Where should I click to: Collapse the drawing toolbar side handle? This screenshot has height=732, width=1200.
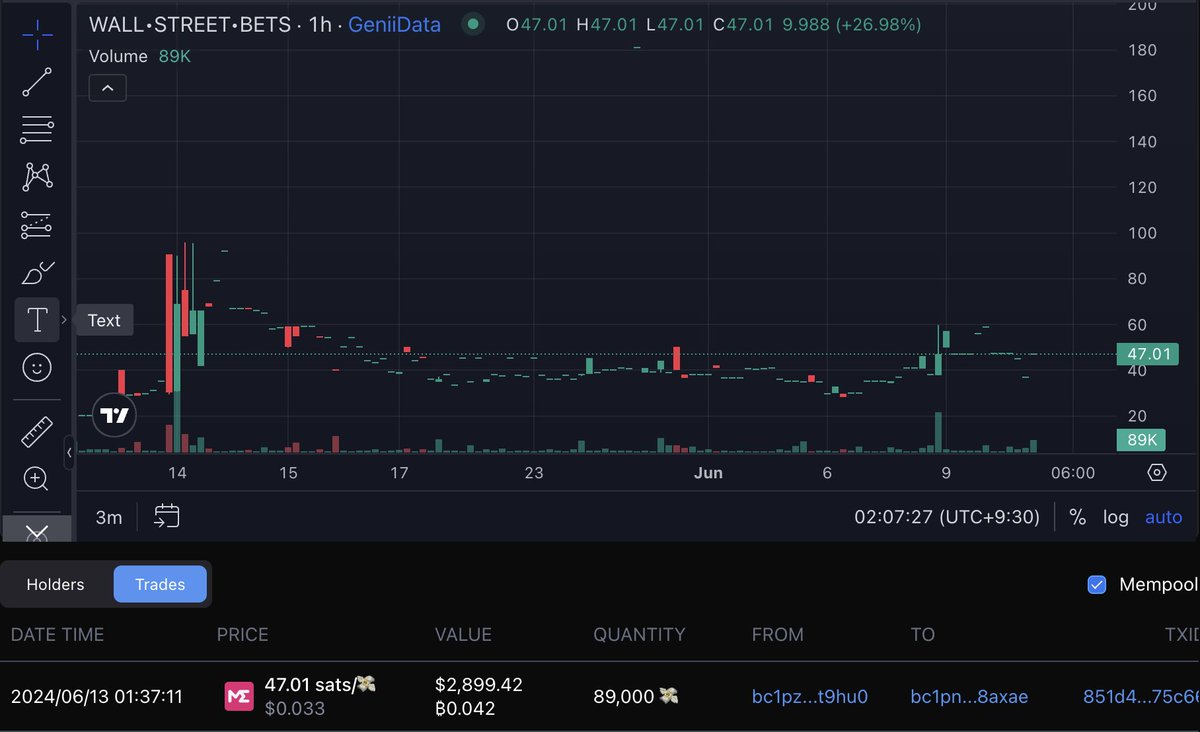(x=69, y=452)
